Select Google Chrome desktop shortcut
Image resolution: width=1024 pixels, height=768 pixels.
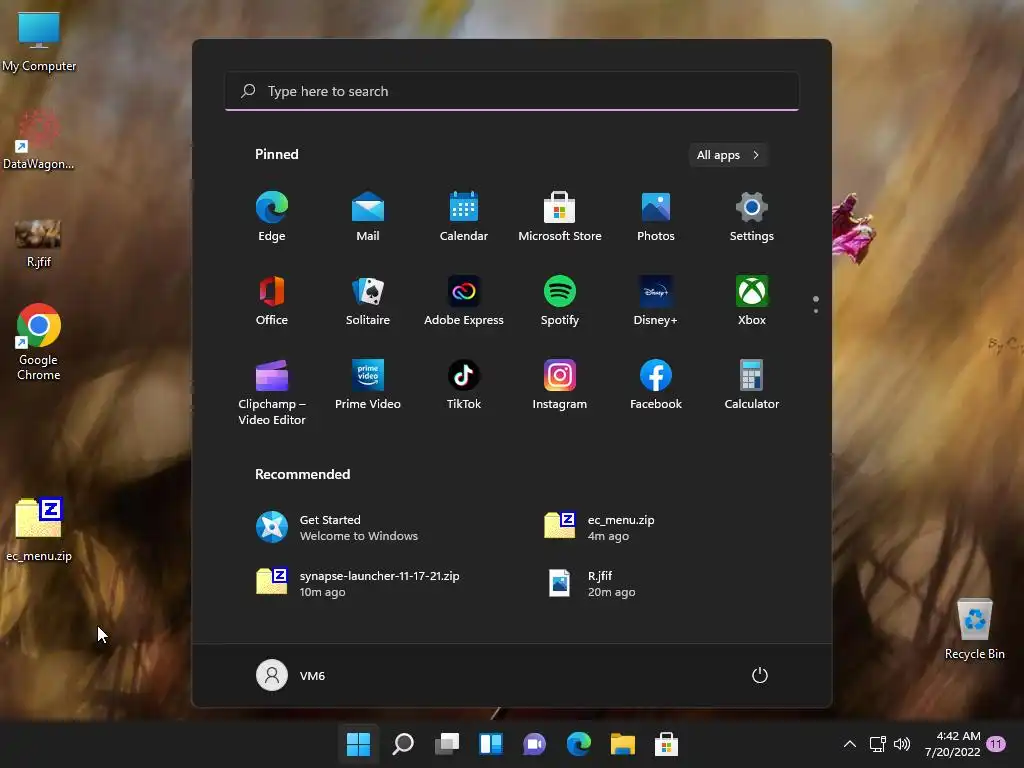coord(39,342)
